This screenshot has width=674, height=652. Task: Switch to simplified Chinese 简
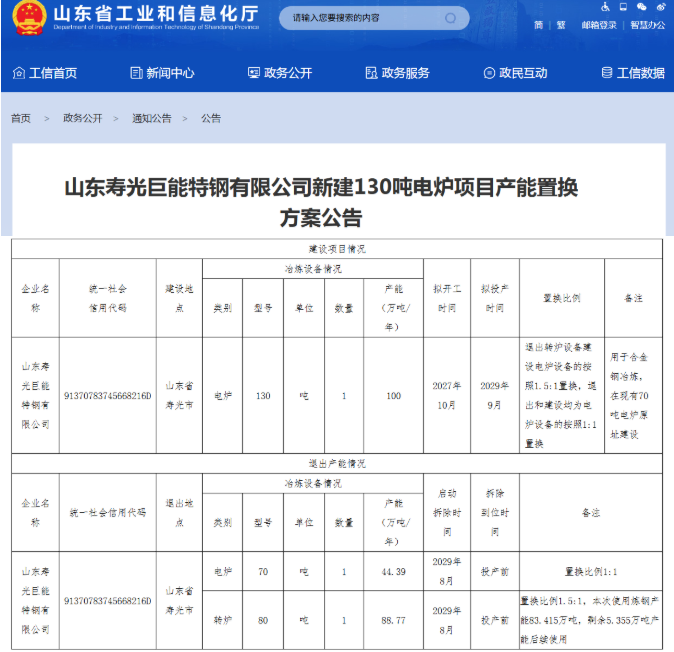pyautogui.click(x=539, y=25)
